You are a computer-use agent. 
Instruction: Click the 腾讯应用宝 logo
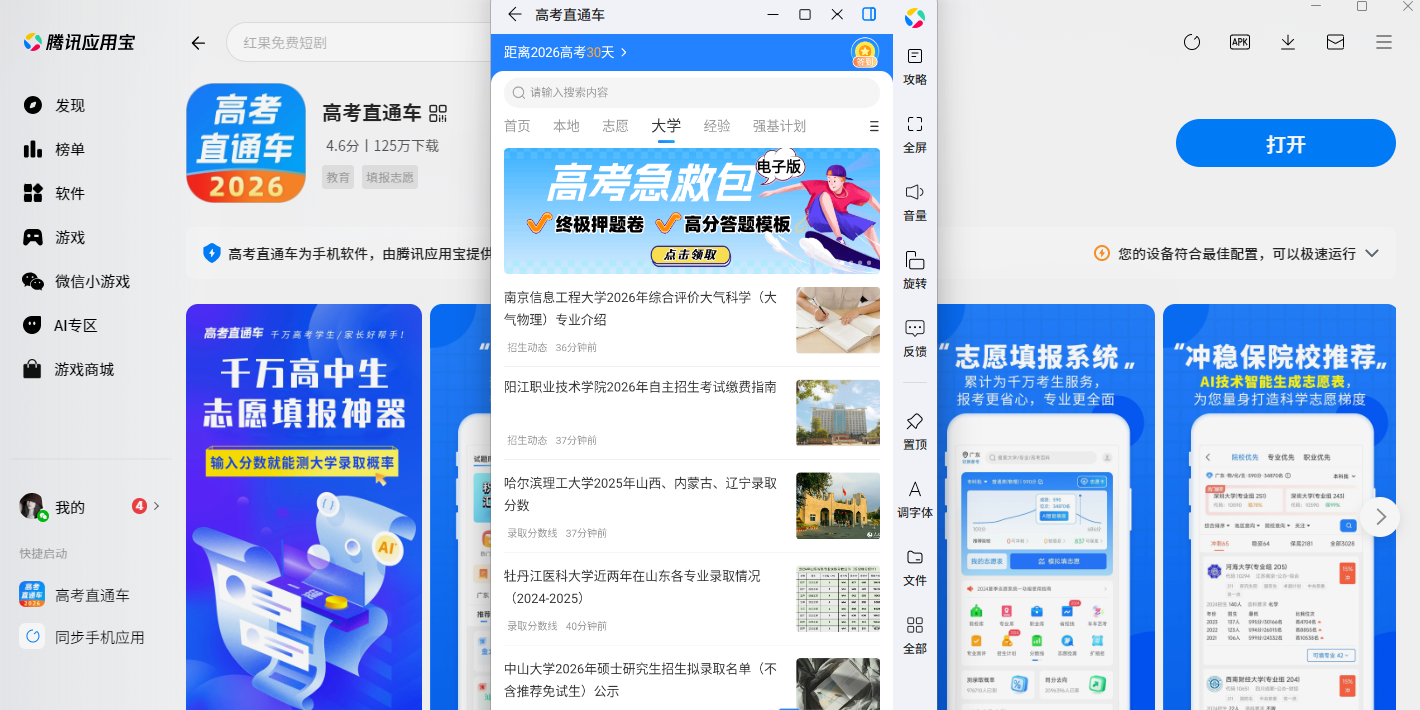(79, 42)
